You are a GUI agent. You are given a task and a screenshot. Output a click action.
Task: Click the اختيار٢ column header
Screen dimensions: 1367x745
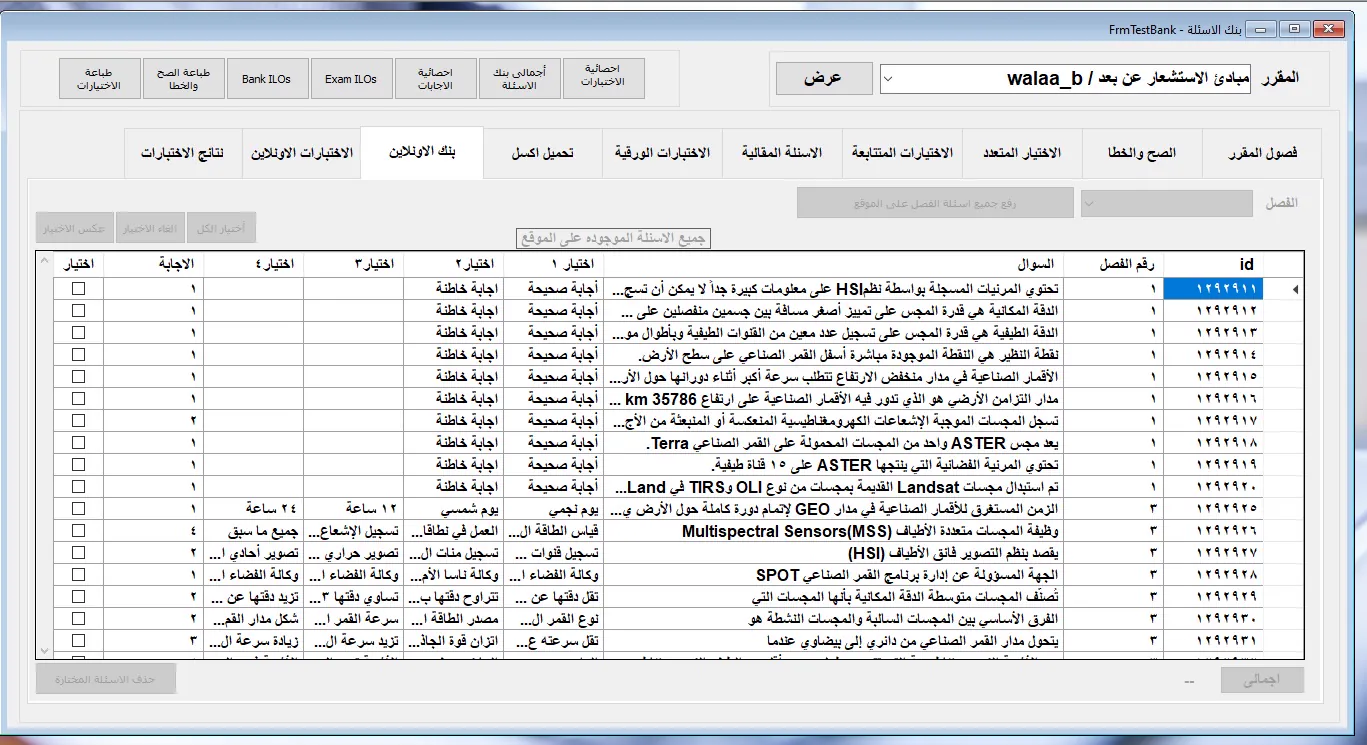454,264
